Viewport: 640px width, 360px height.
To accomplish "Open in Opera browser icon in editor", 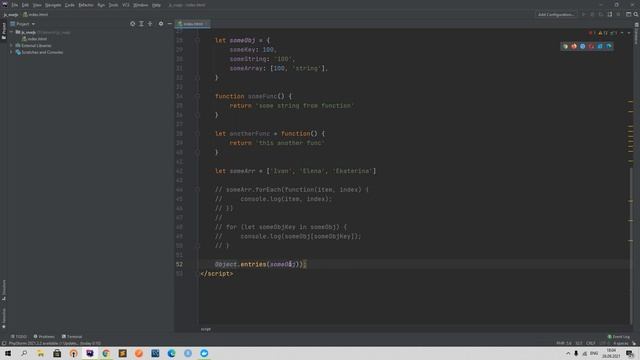I will (591, 46).
